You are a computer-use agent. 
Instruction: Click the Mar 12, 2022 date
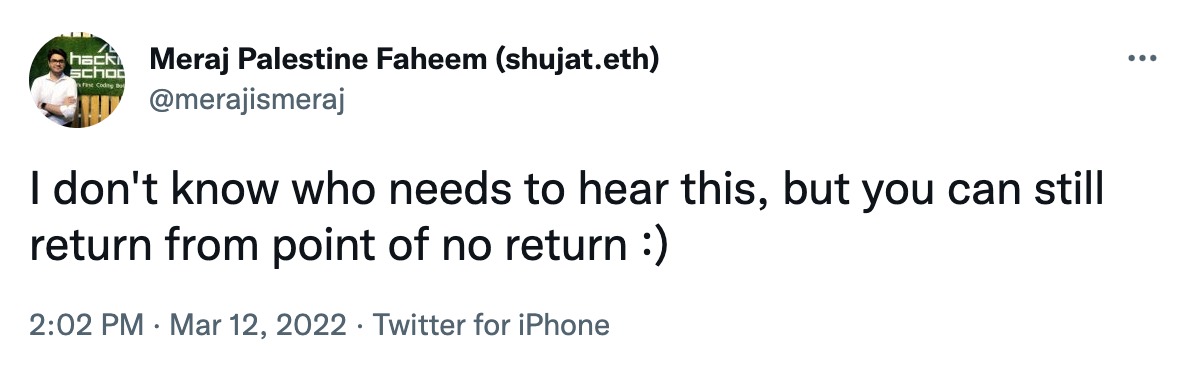(x=258, y=325)
